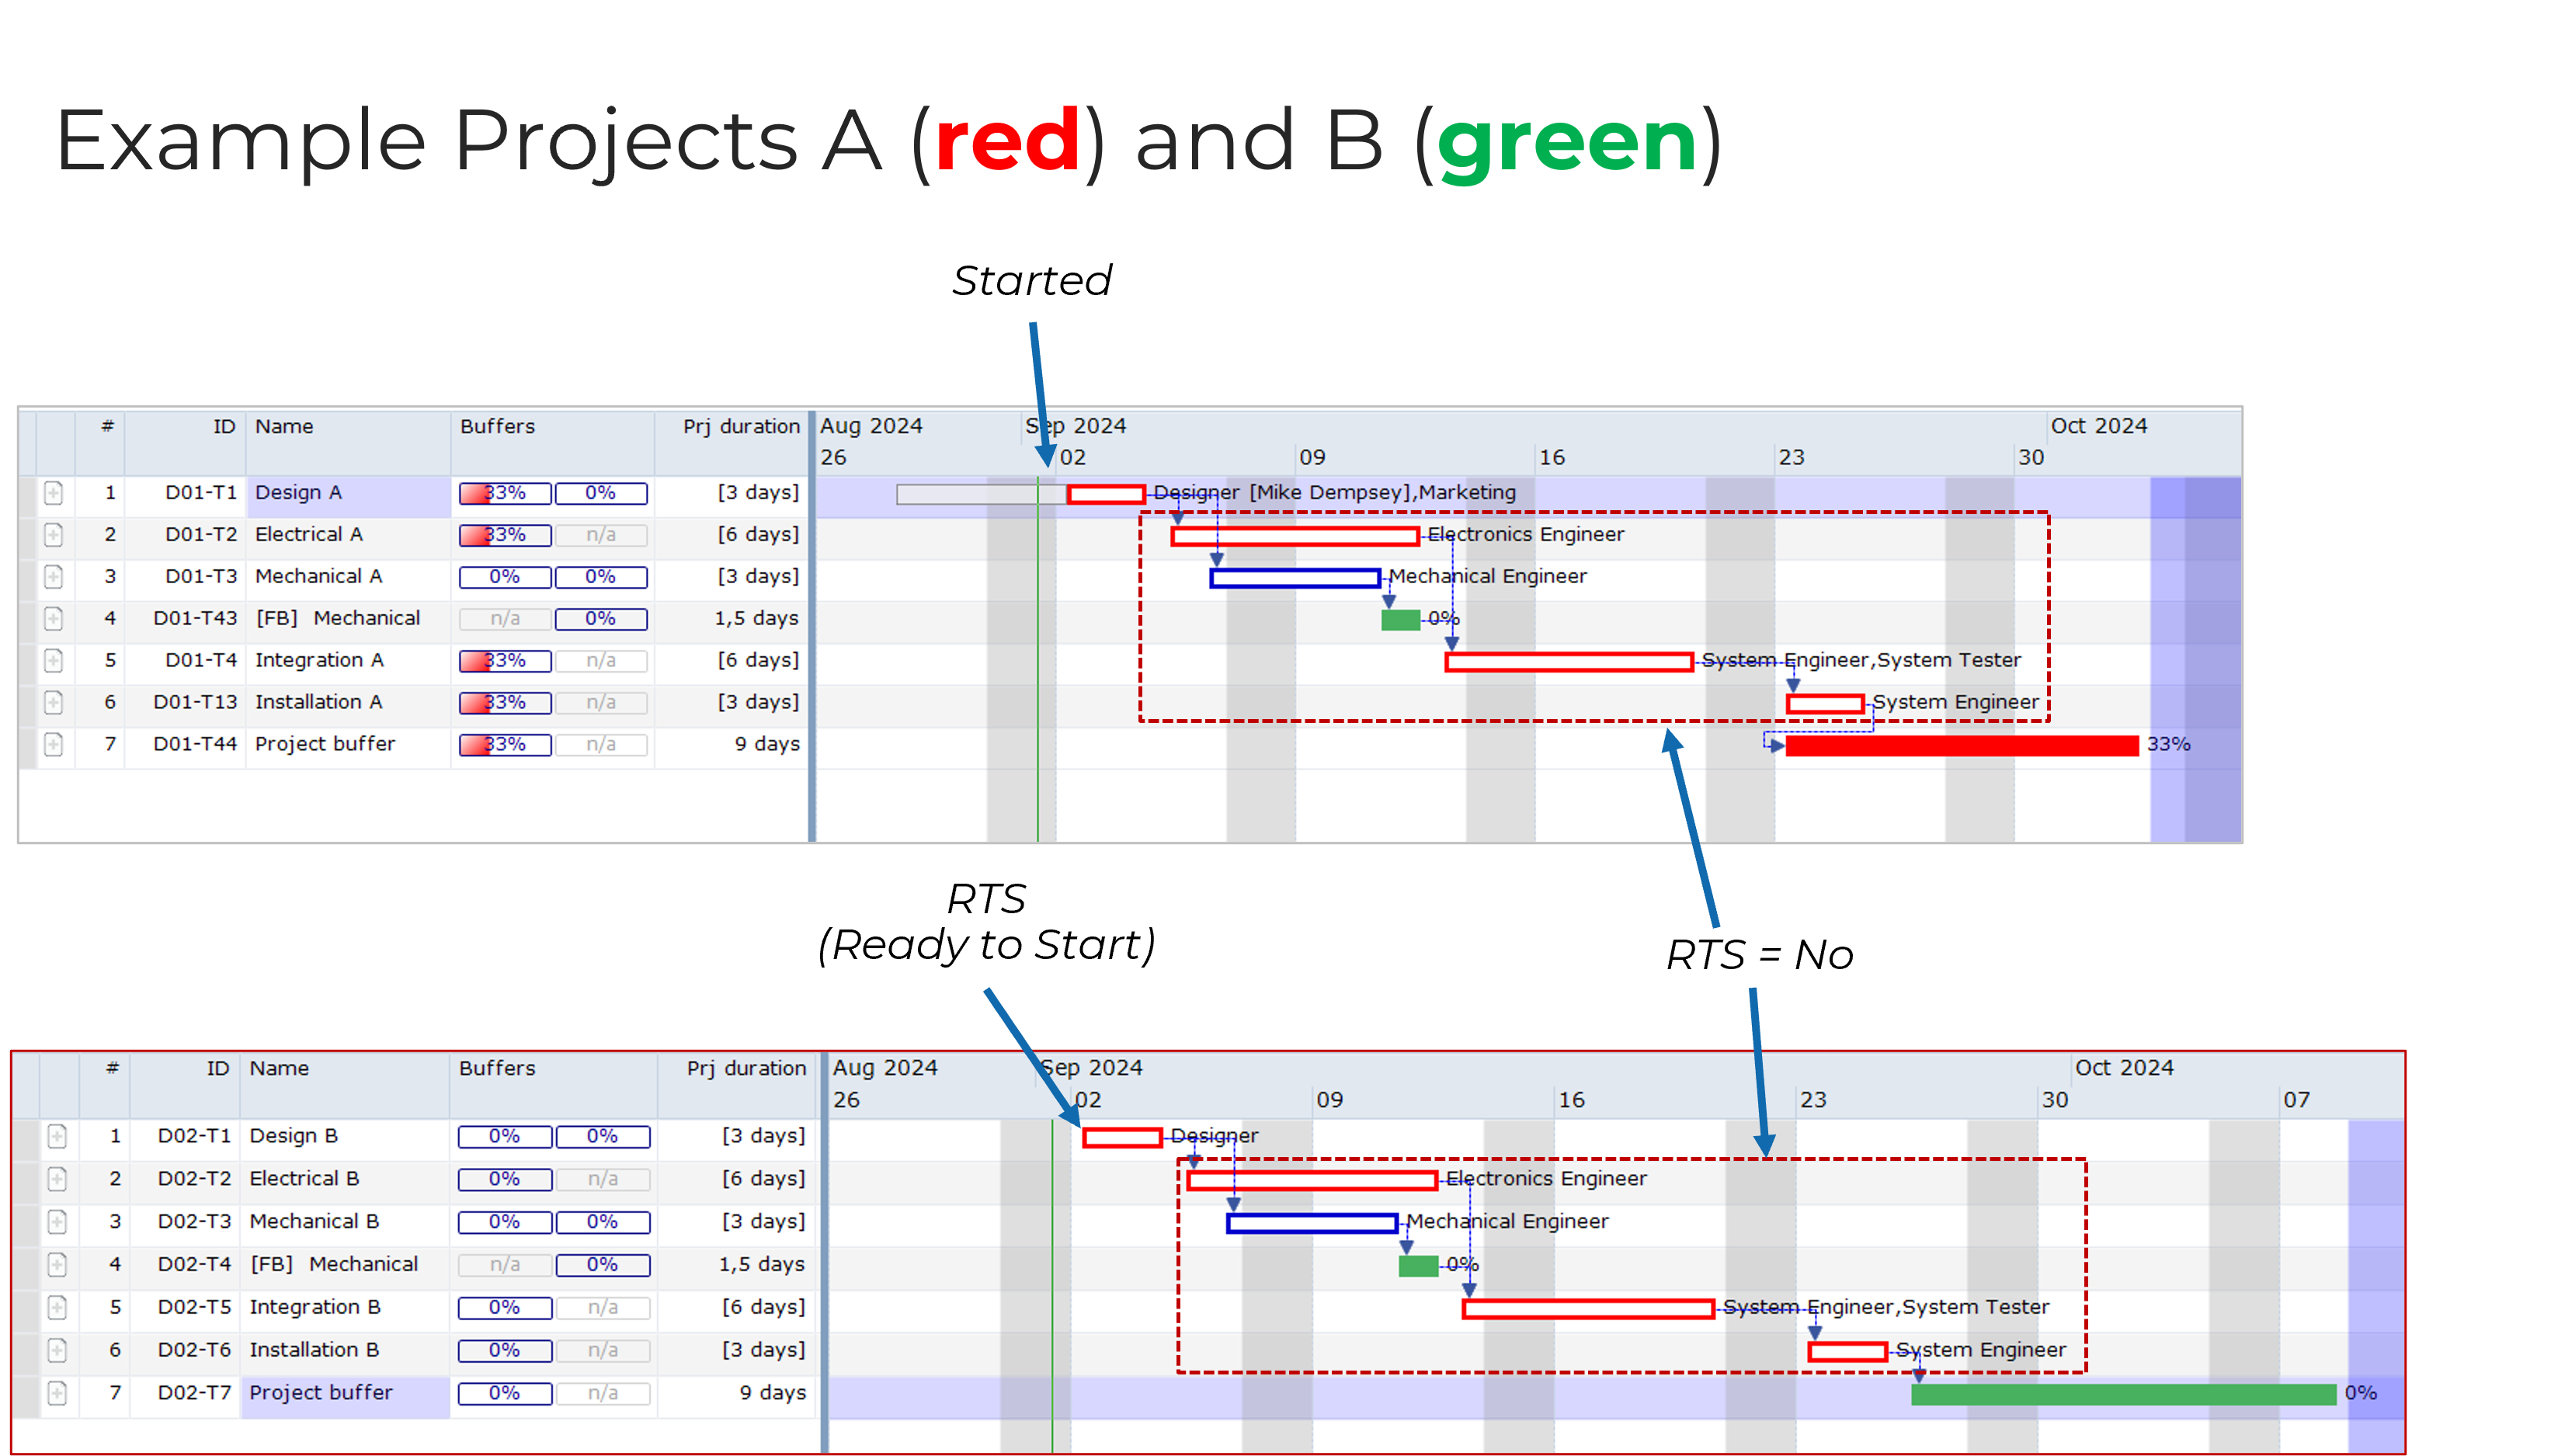Click the note icon for Project buffer D02-T7
This screenshot has width=2551, height=1456.
point(58,1393)
